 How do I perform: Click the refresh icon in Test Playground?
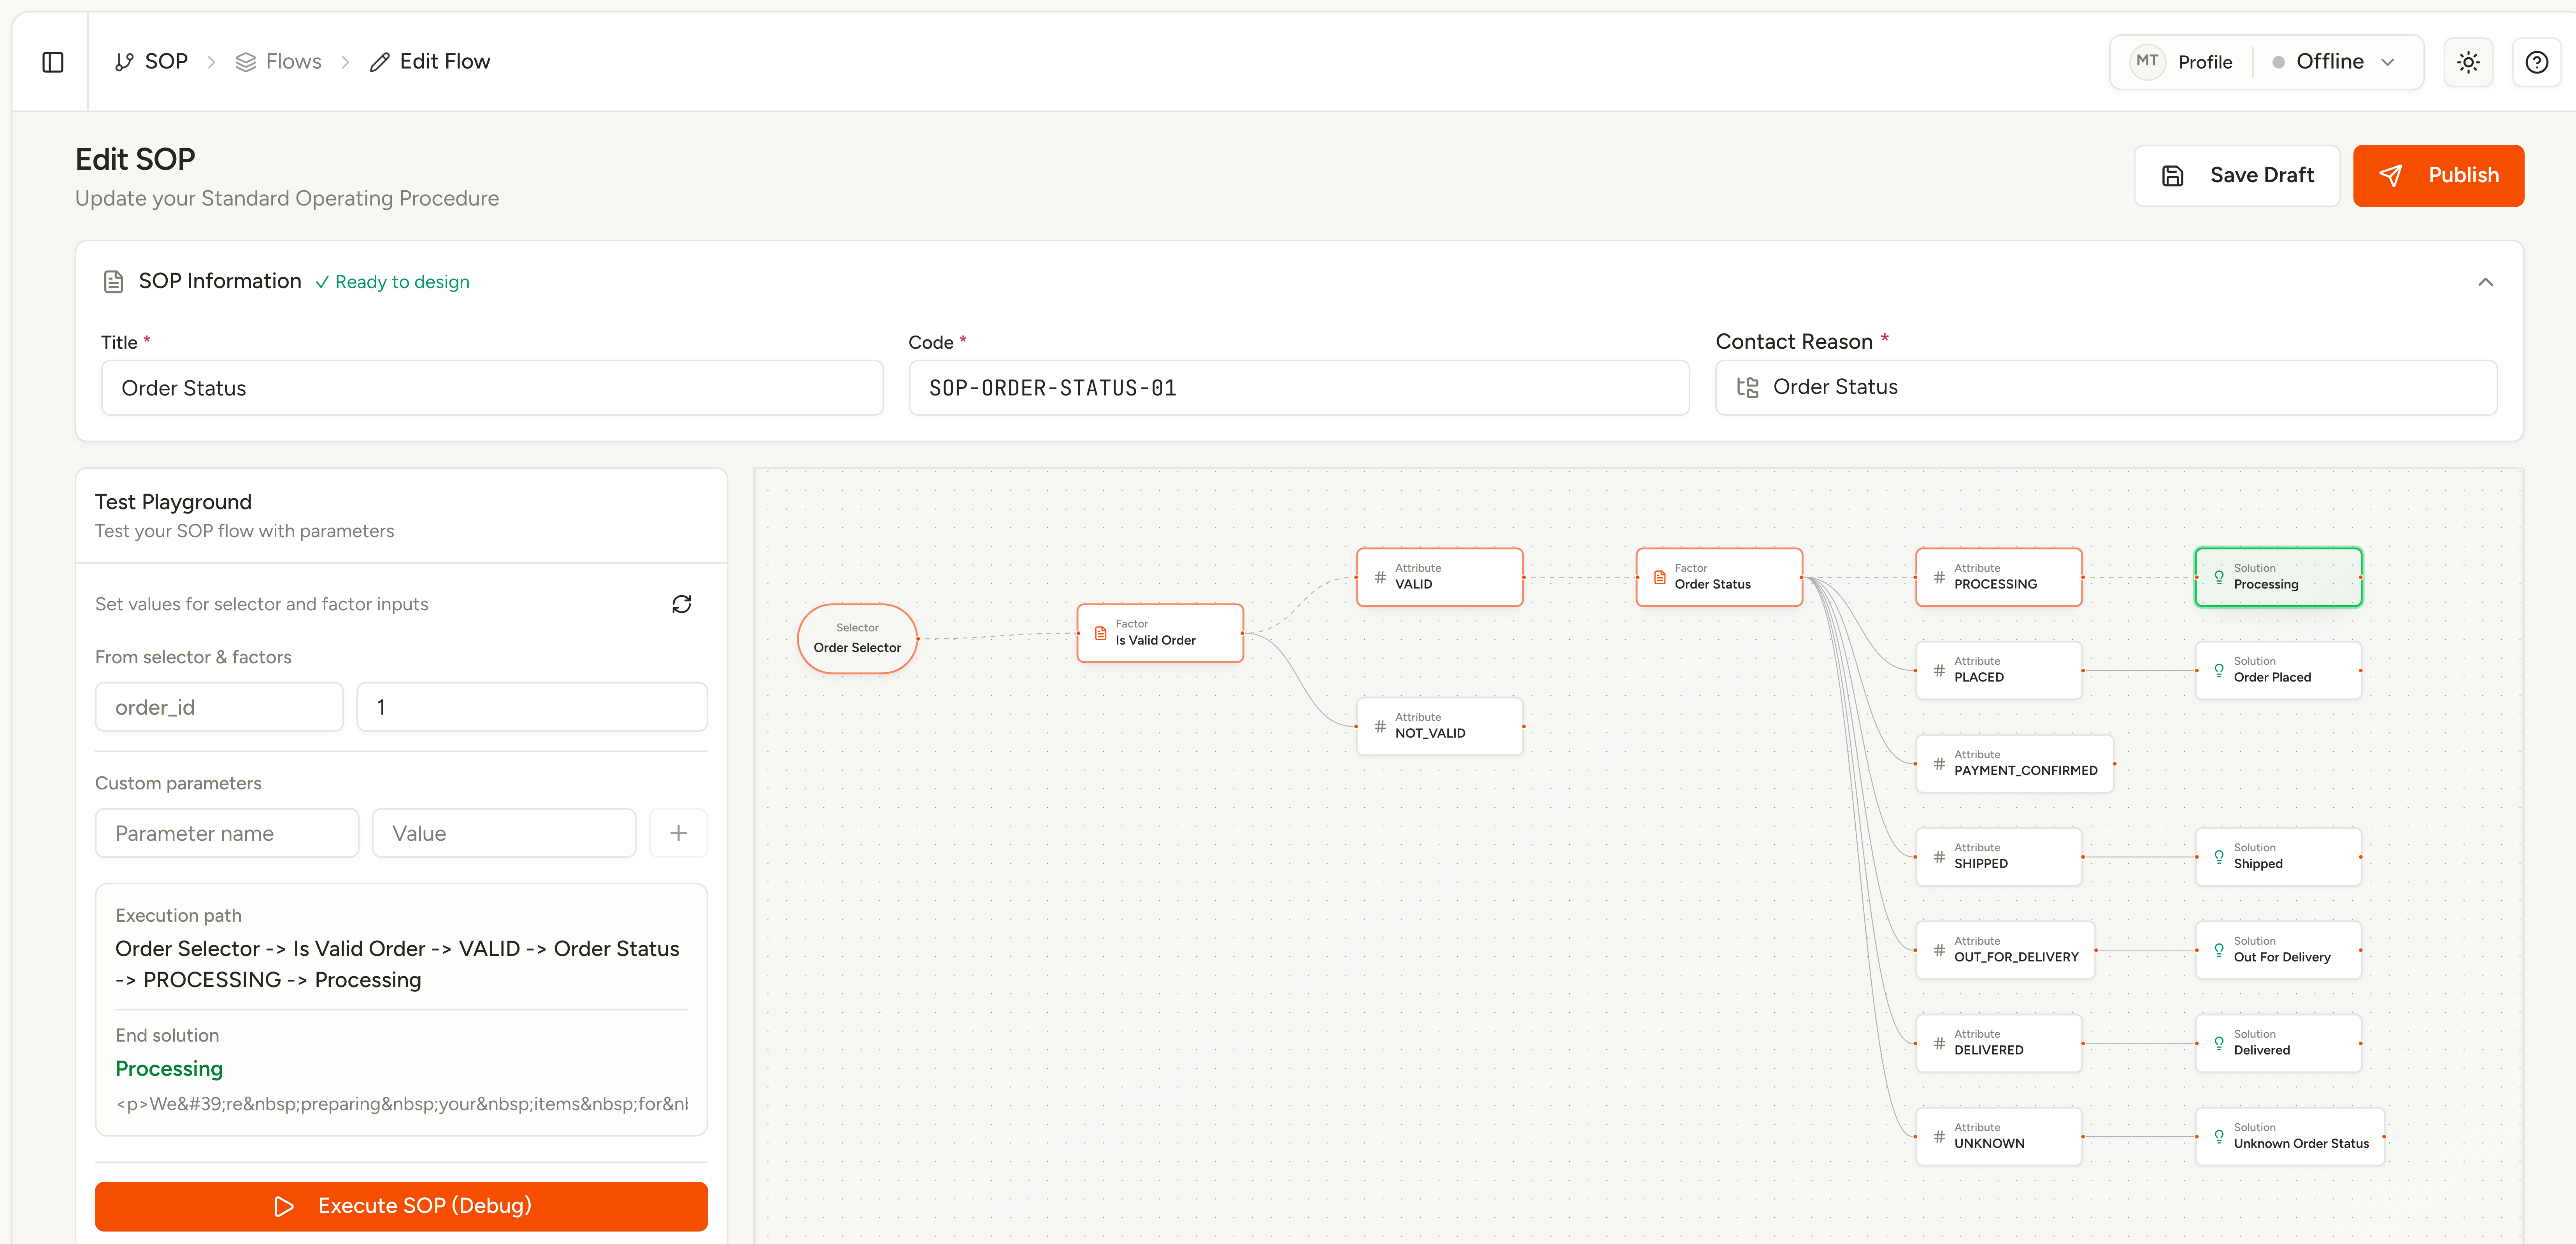pyautogui.click(x=681, y=604)
